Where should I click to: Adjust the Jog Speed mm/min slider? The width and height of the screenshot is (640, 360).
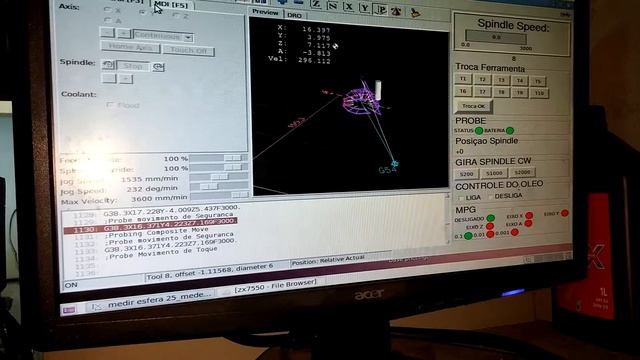219,177
